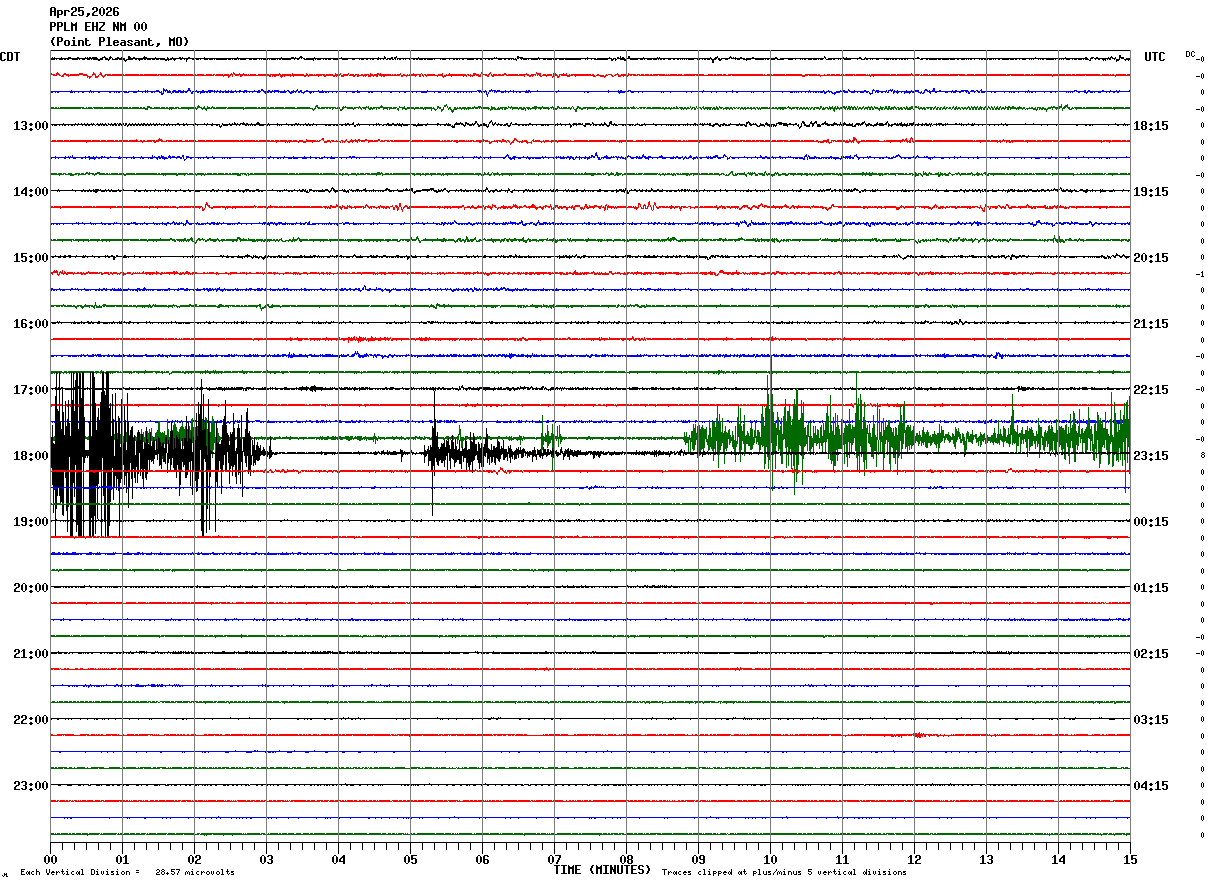Viewport: 1210px width, 886px height.
Task: Click the DC column header label
Action: 1190,54
